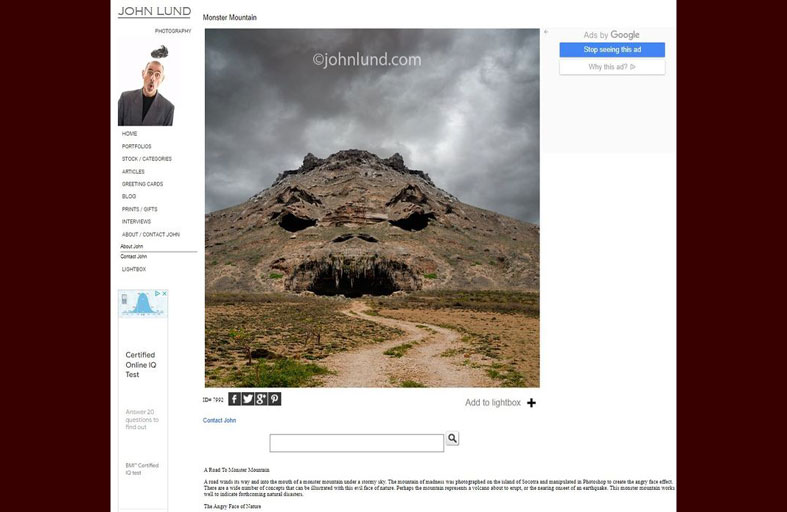Click the magnifying glass search button
Screen dimensions: 787x512
click(x=452, y=439)
